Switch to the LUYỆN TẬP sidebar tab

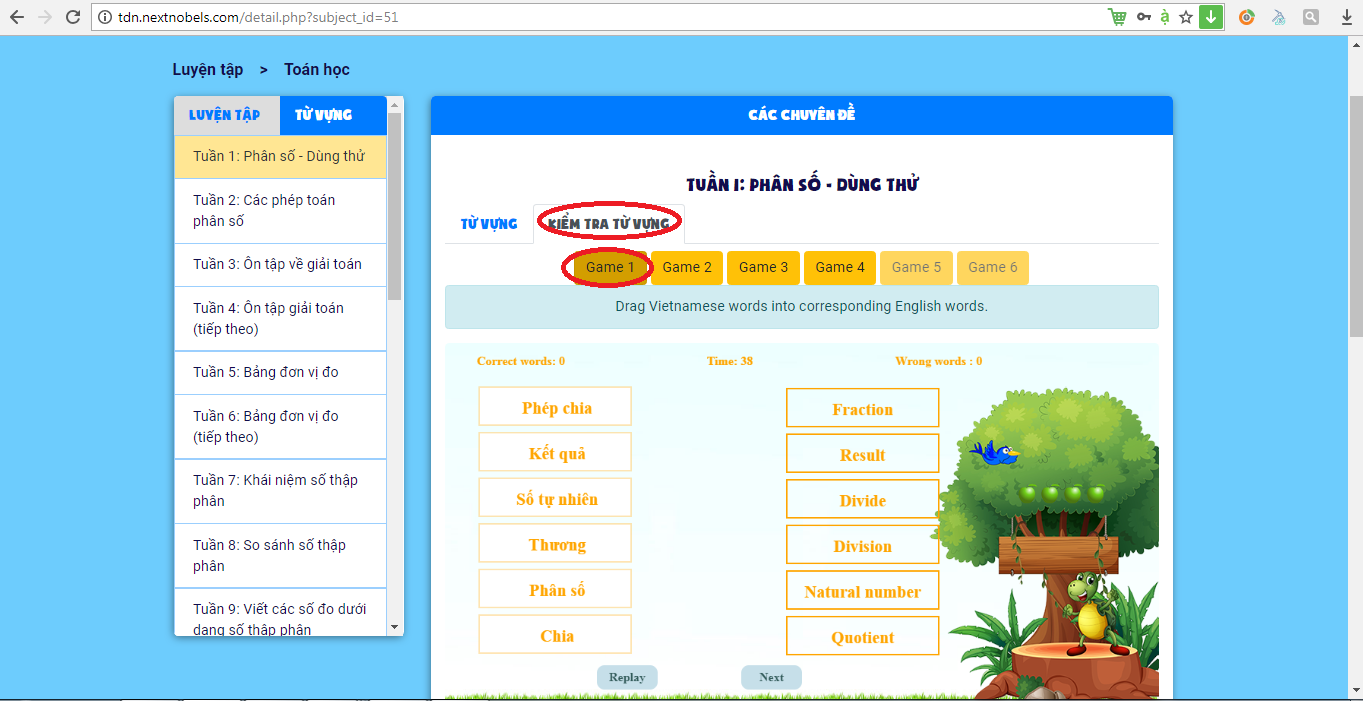point(225,115)
